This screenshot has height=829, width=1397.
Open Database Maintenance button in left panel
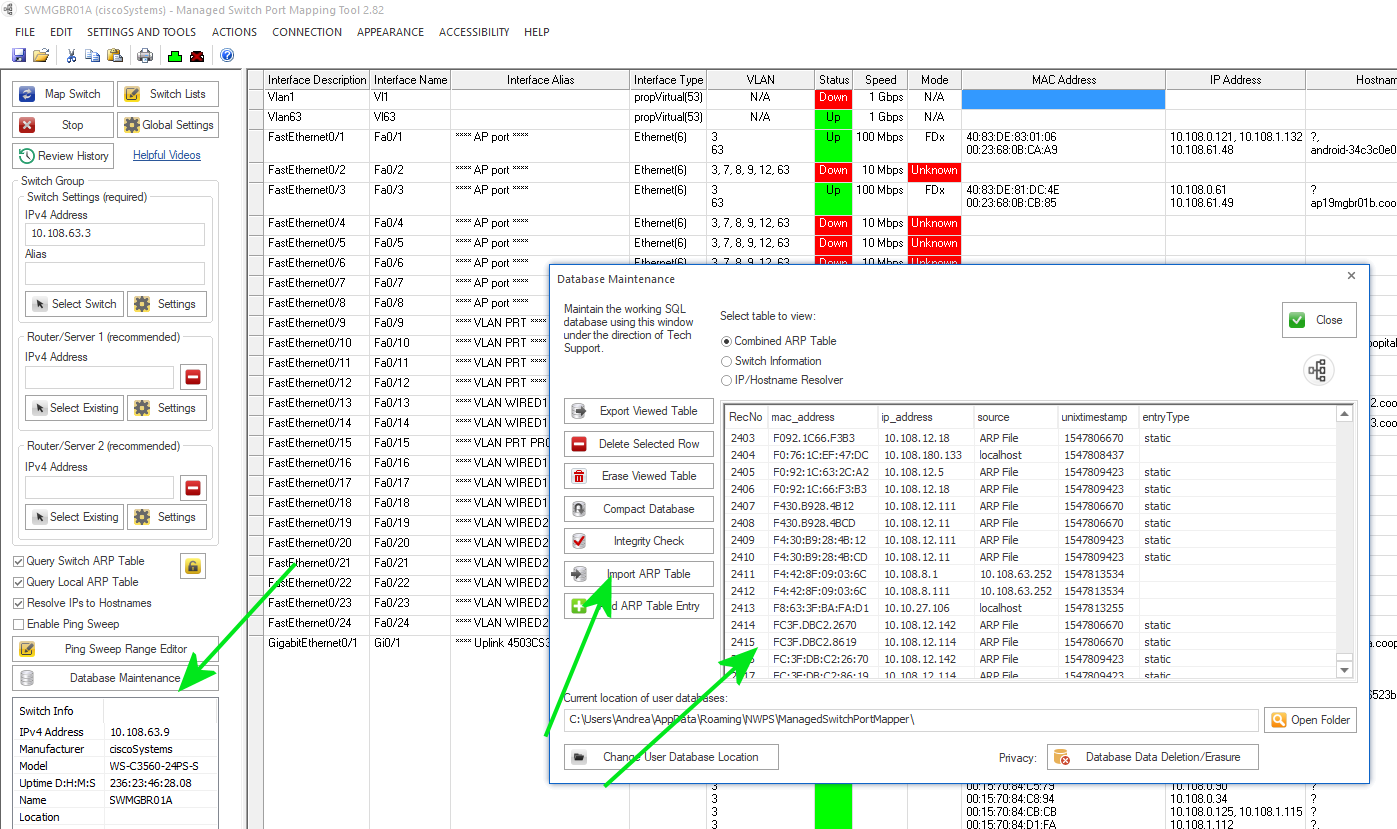(115, 678)
